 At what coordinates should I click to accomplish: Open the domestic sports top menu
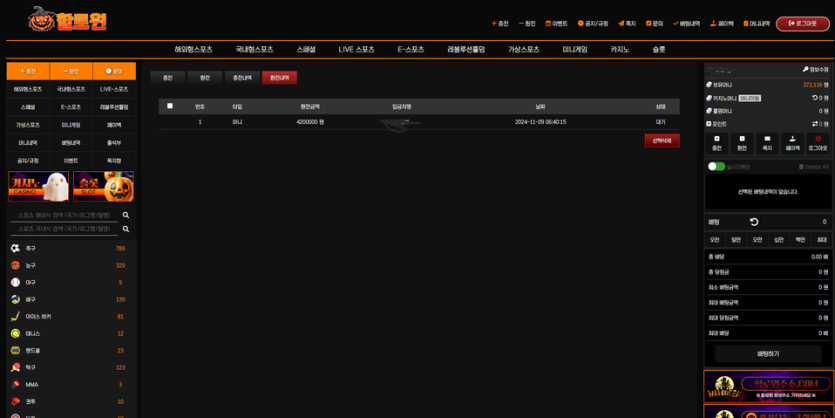pyautogui.click(x=254, y=50)
